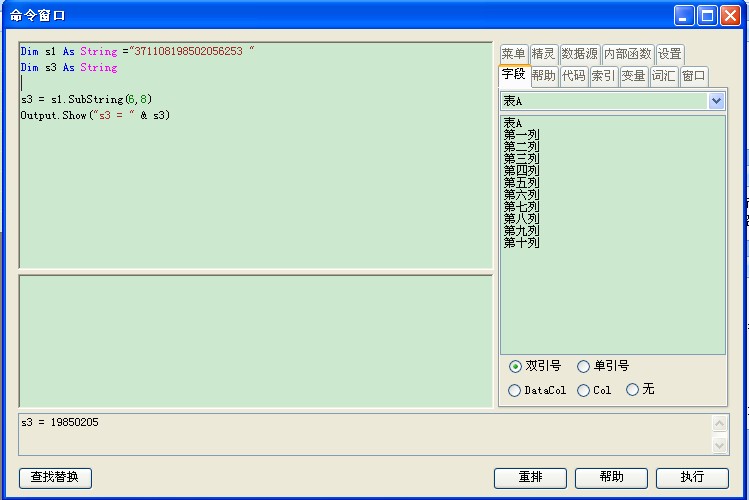Open the 代码 tab
The width and height of the screenshot is (749, 500).
pos(573,76)
